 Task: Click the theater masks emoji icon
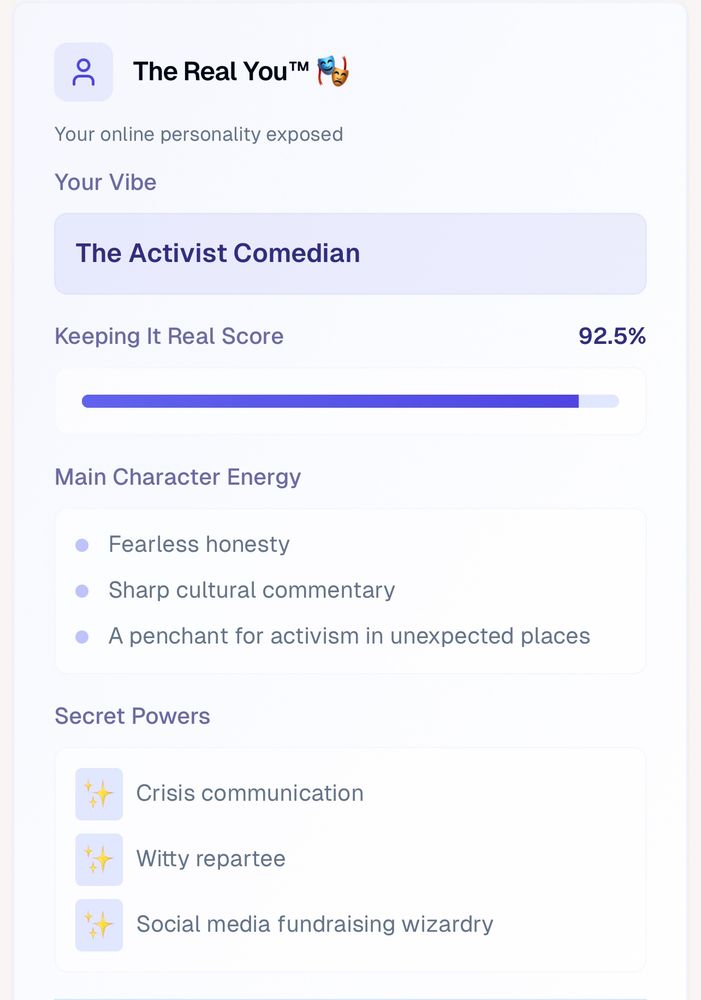[x=333, y=71]
